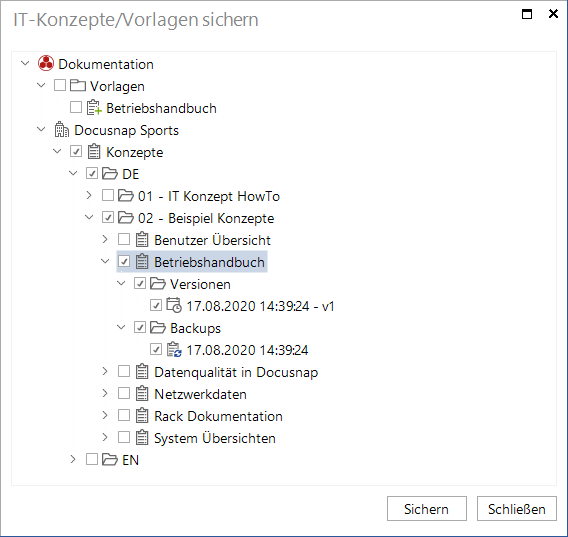The width and height of the screenshot is (568, 537).
Task: Click the Schließen button
Action: (517, 509)
